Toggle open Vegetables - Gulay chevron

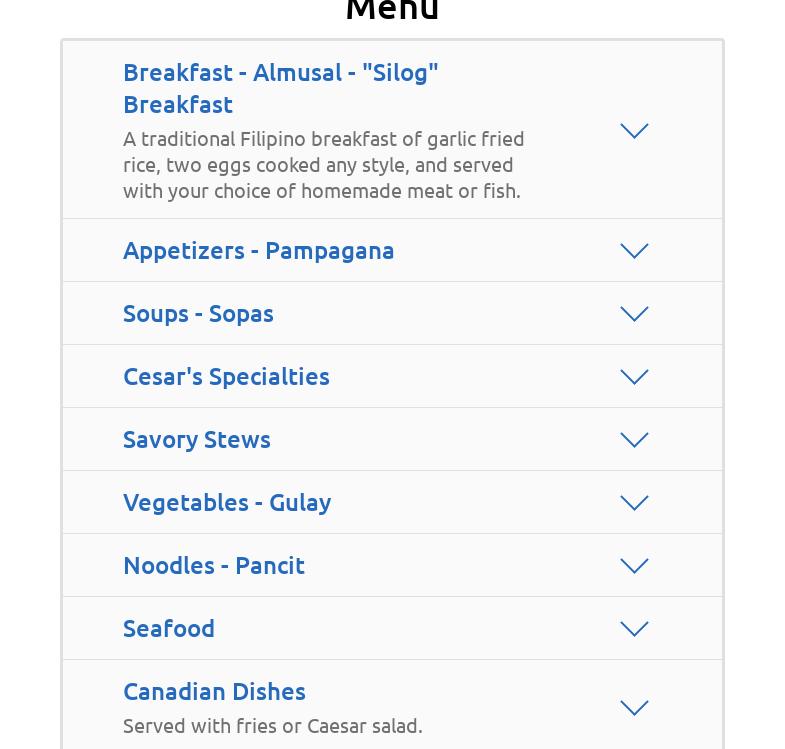pos(634,503)
